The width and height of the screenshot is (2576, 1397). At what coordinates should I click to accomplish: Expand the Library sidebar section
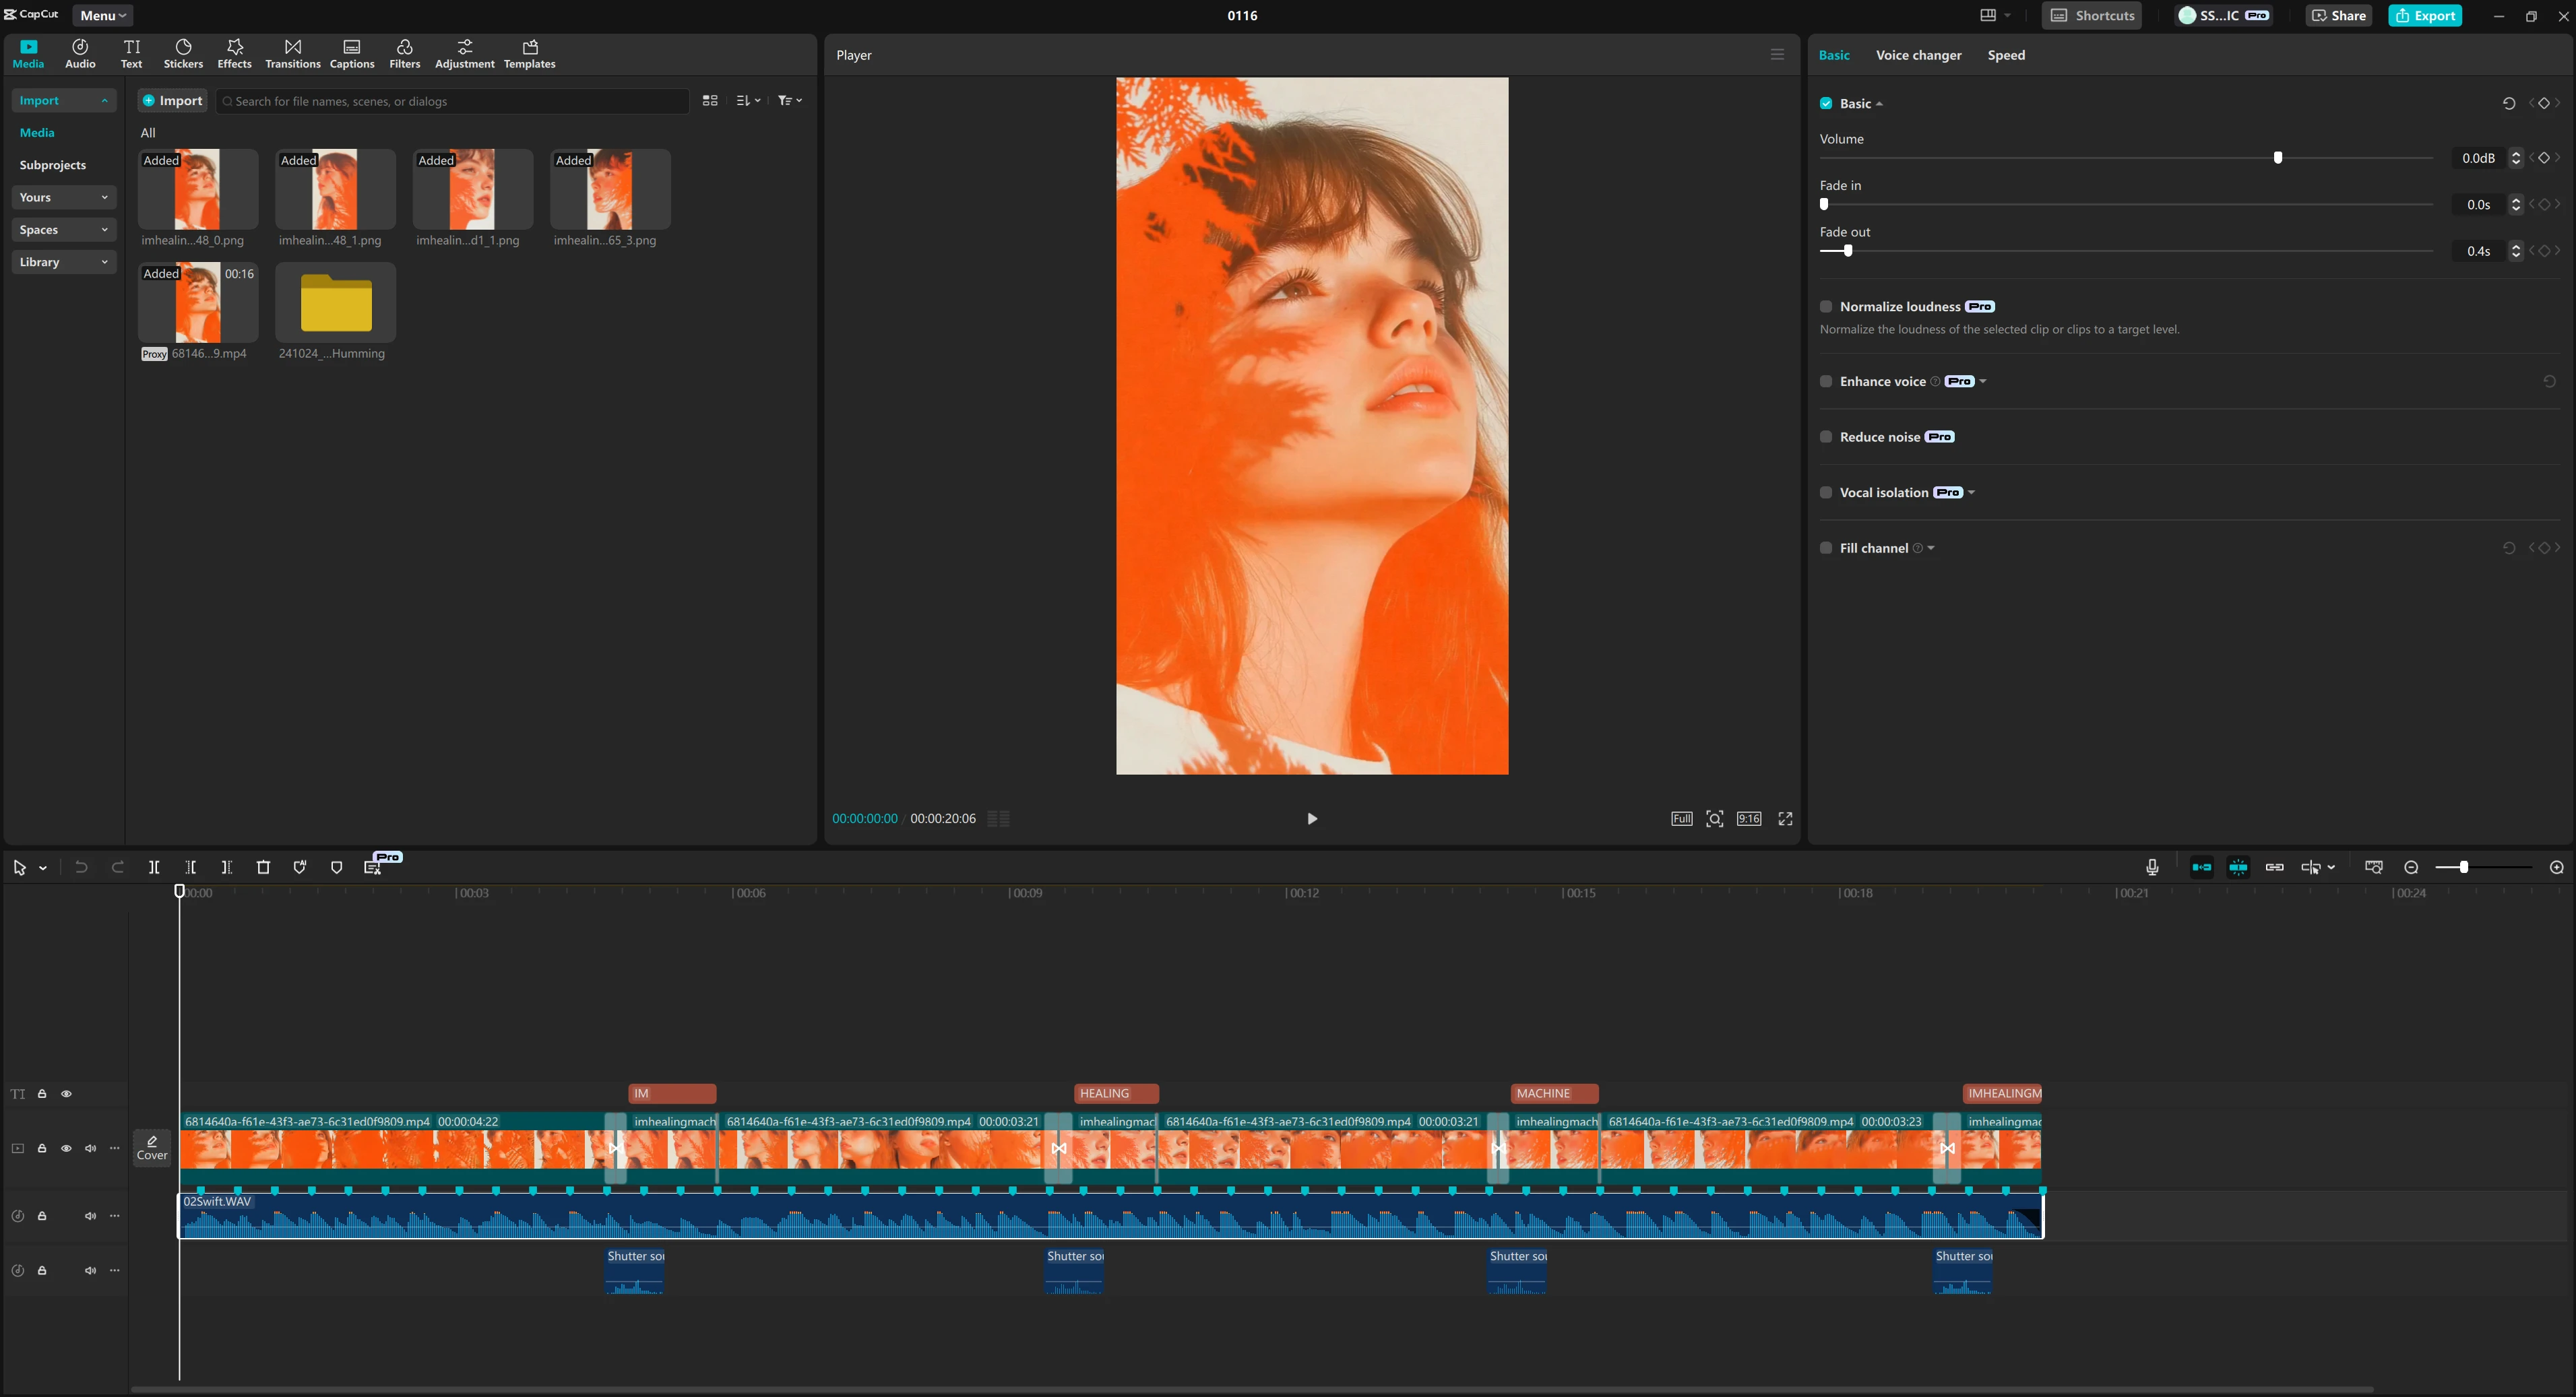click(63, 261)
